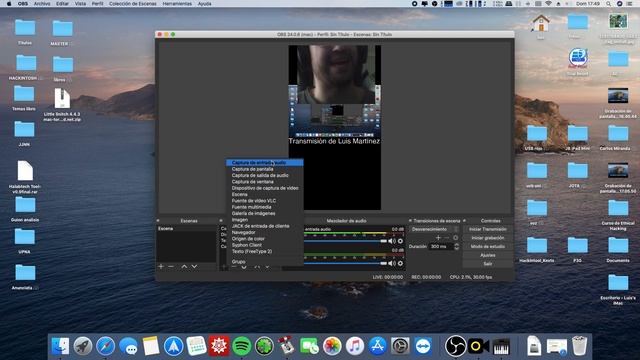
Task: Select the 'Escena' item in Escenas list
Action: [187, 229]
